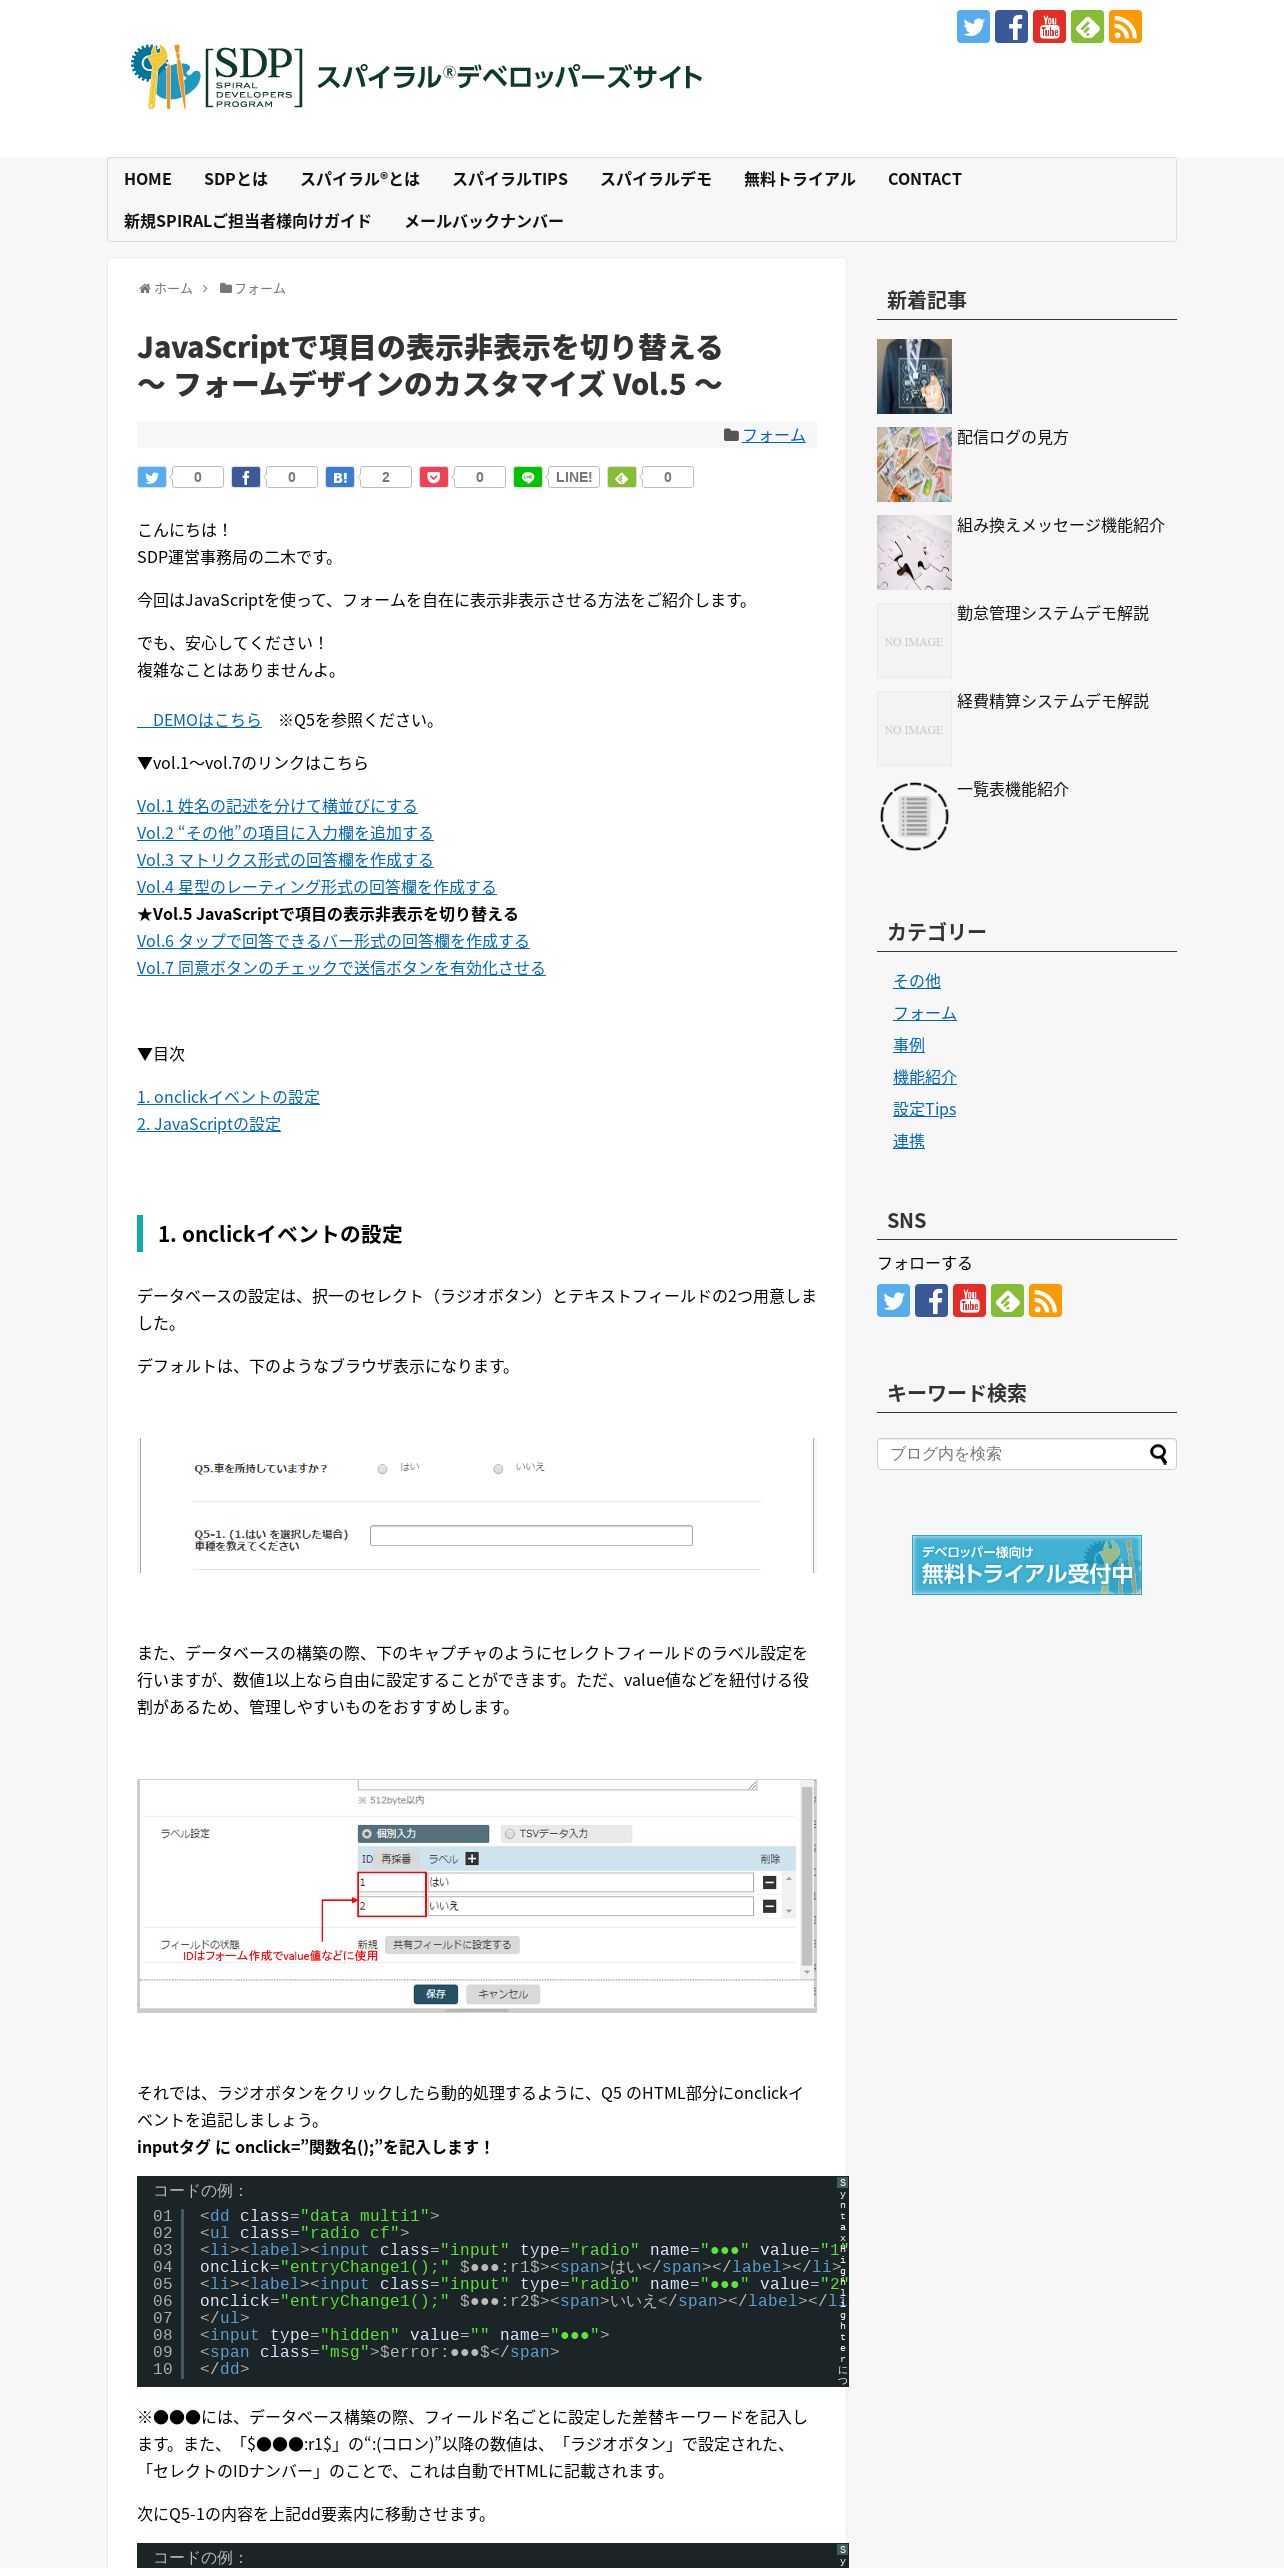Share article with Facebook share button
This screenshot has height=2568, width=1284.
246,477
